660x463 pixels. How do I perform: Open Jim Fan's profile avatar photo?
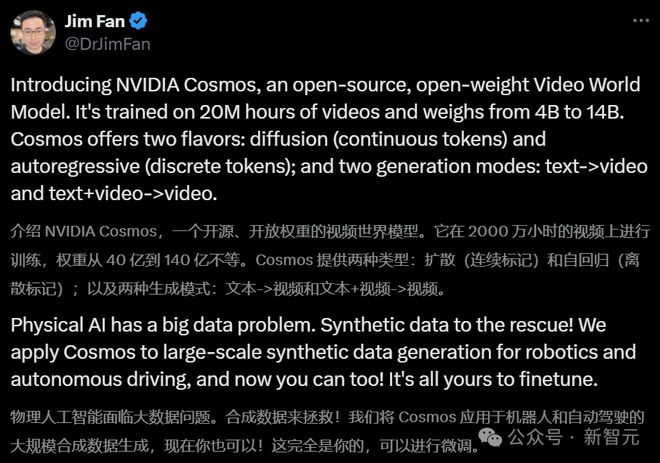33,32
